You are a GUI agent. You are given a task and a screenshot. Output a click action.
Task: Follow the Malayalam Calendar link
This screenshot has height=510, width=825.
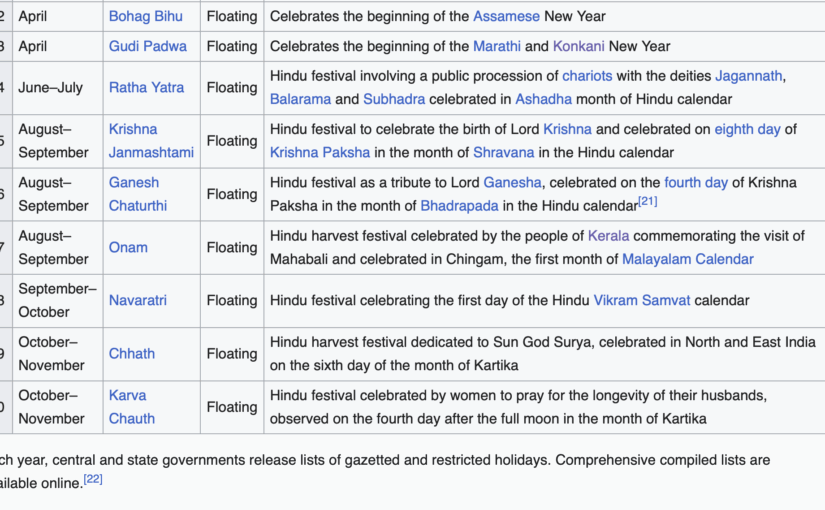click(688, 259)
